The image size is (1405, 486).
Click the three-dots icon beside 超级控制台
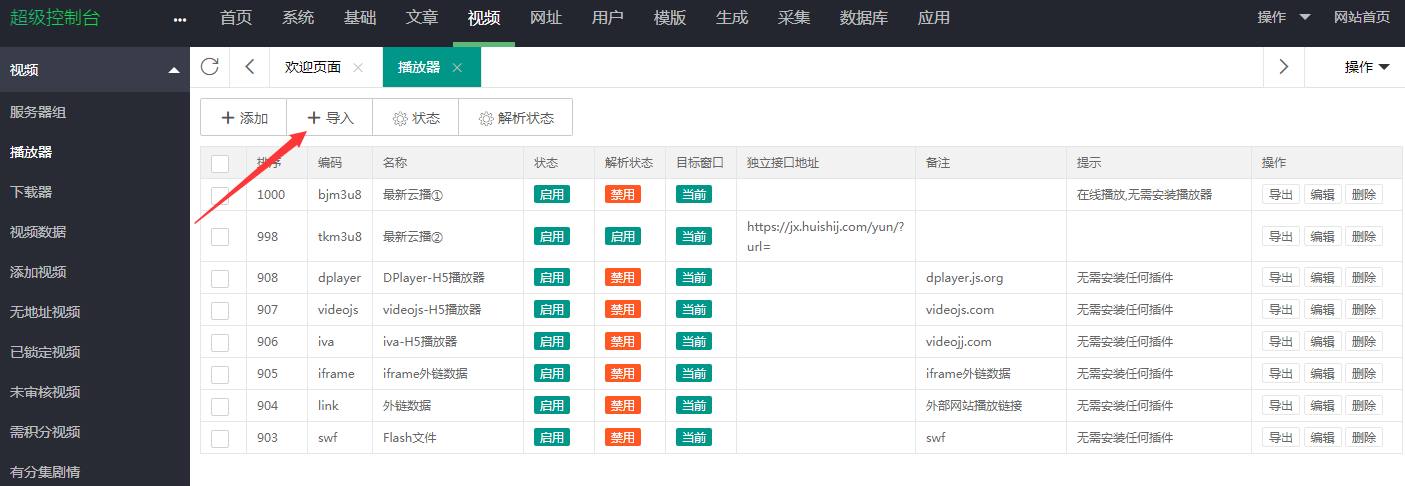point(180,19)
